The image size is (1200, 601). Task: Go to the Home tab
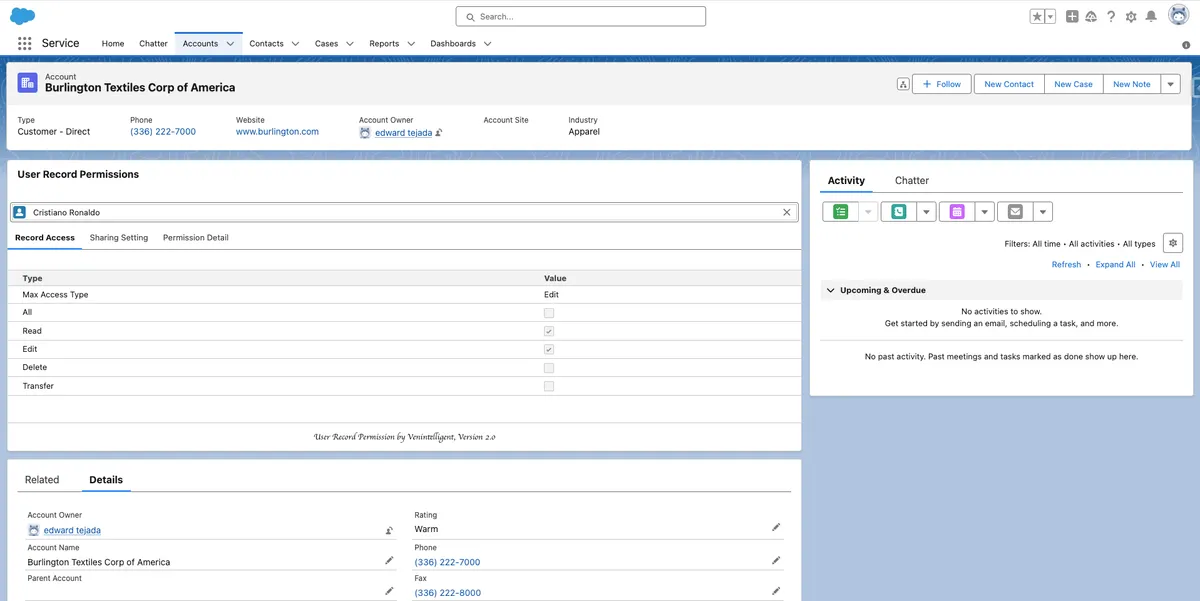(113, 44)
